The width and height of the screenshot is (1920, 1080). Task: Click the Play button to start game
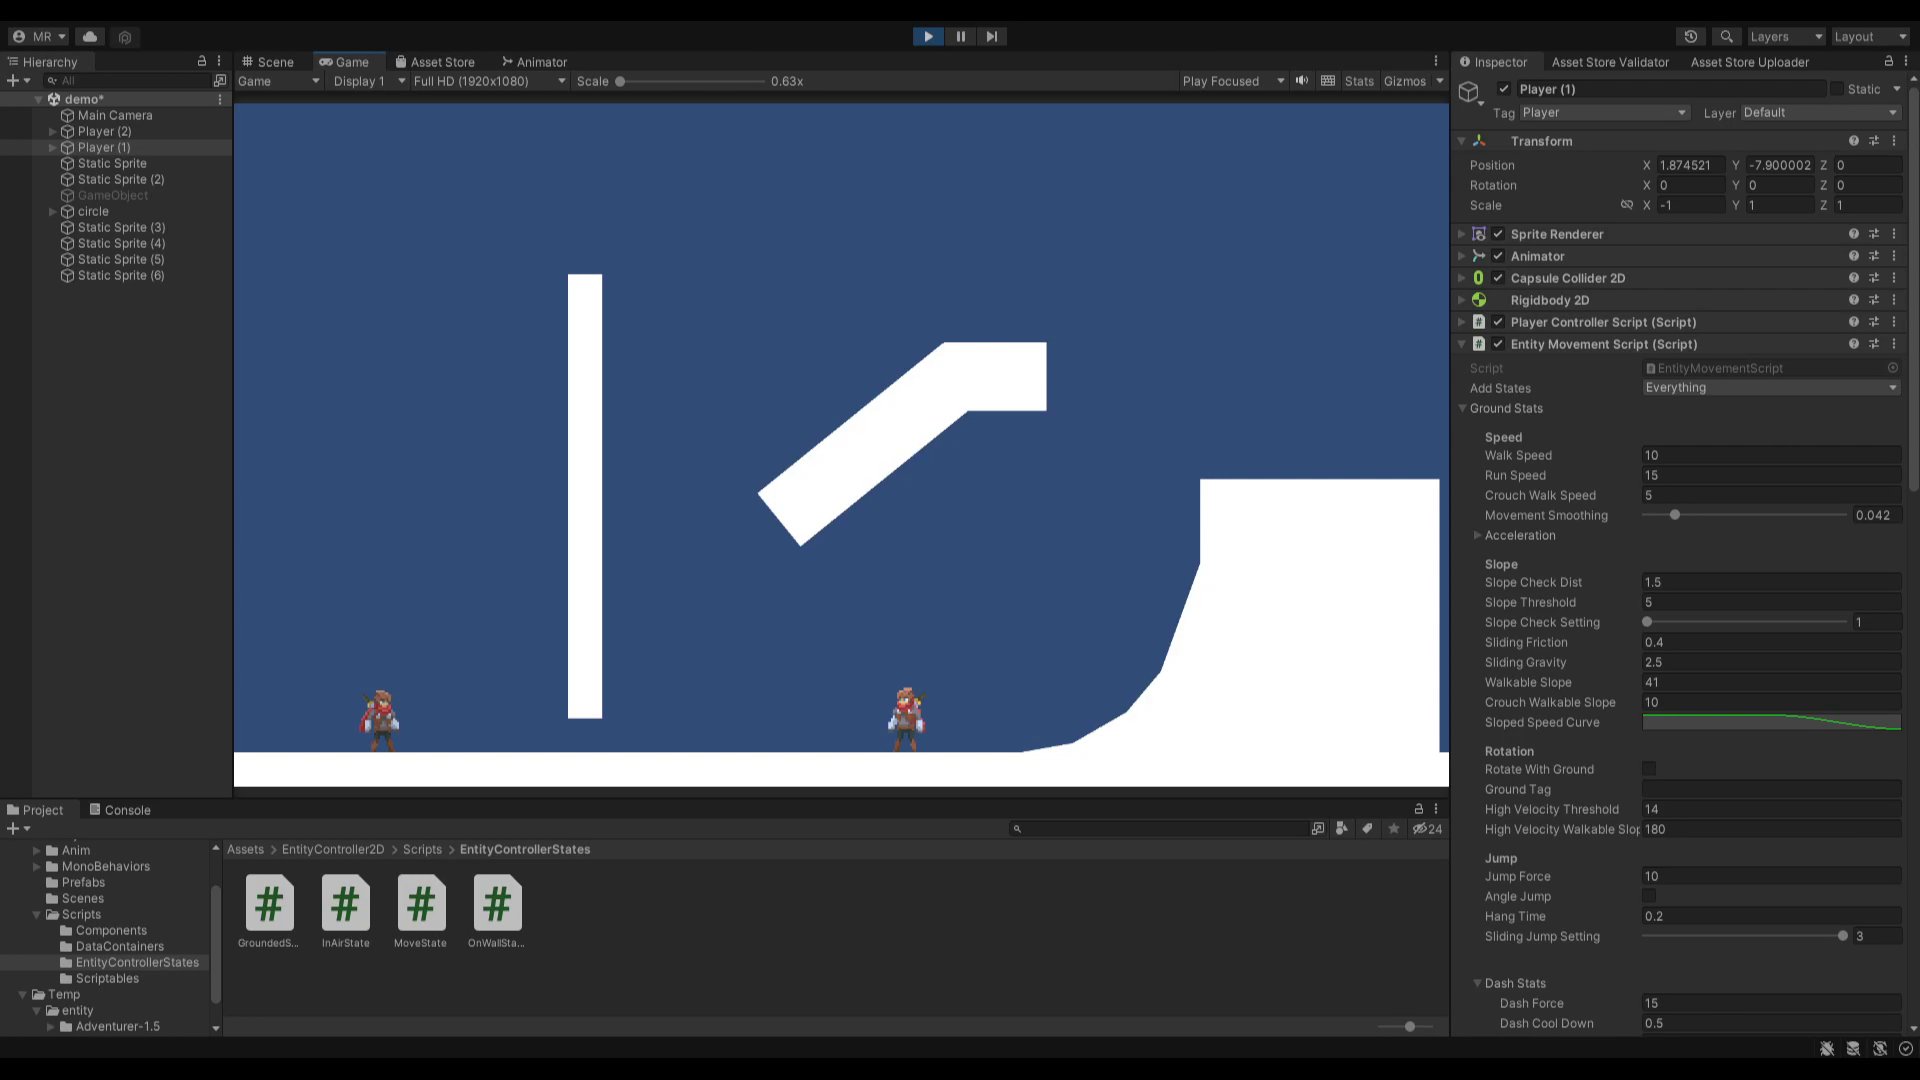(928, 36)
